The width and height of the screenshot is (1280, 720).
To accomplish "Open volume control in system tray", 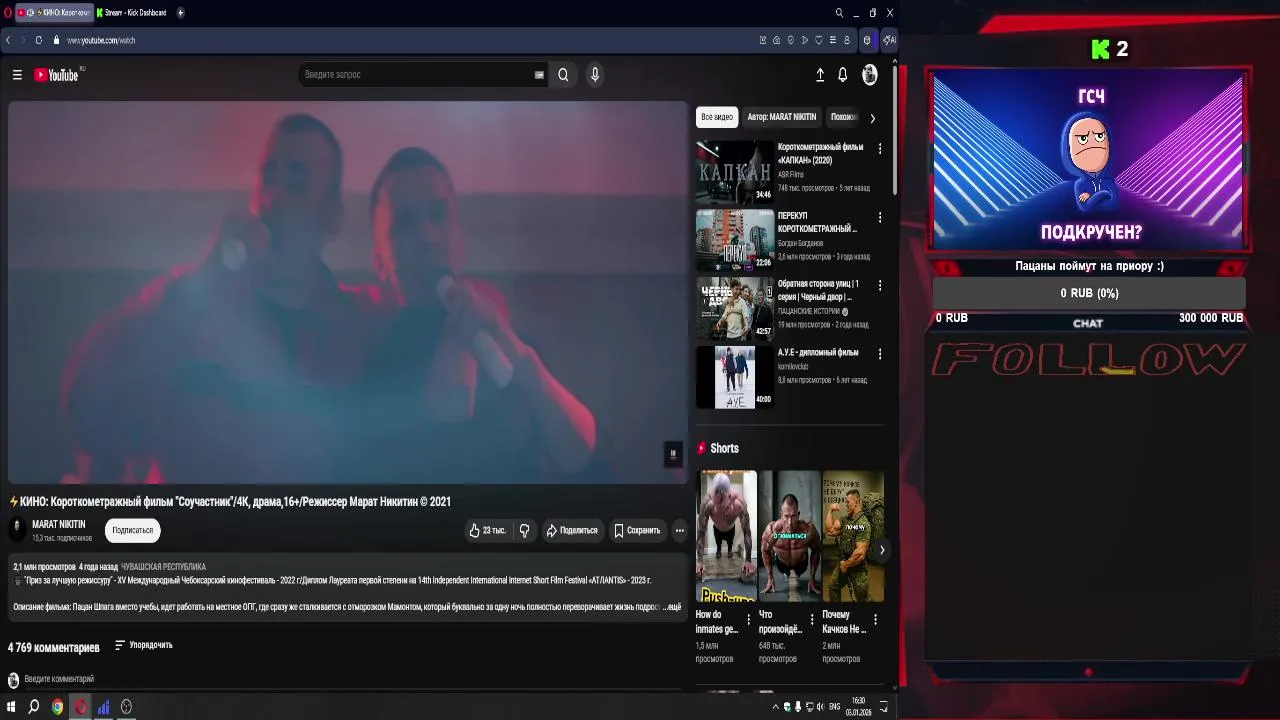I will click(x=821, y=707).
